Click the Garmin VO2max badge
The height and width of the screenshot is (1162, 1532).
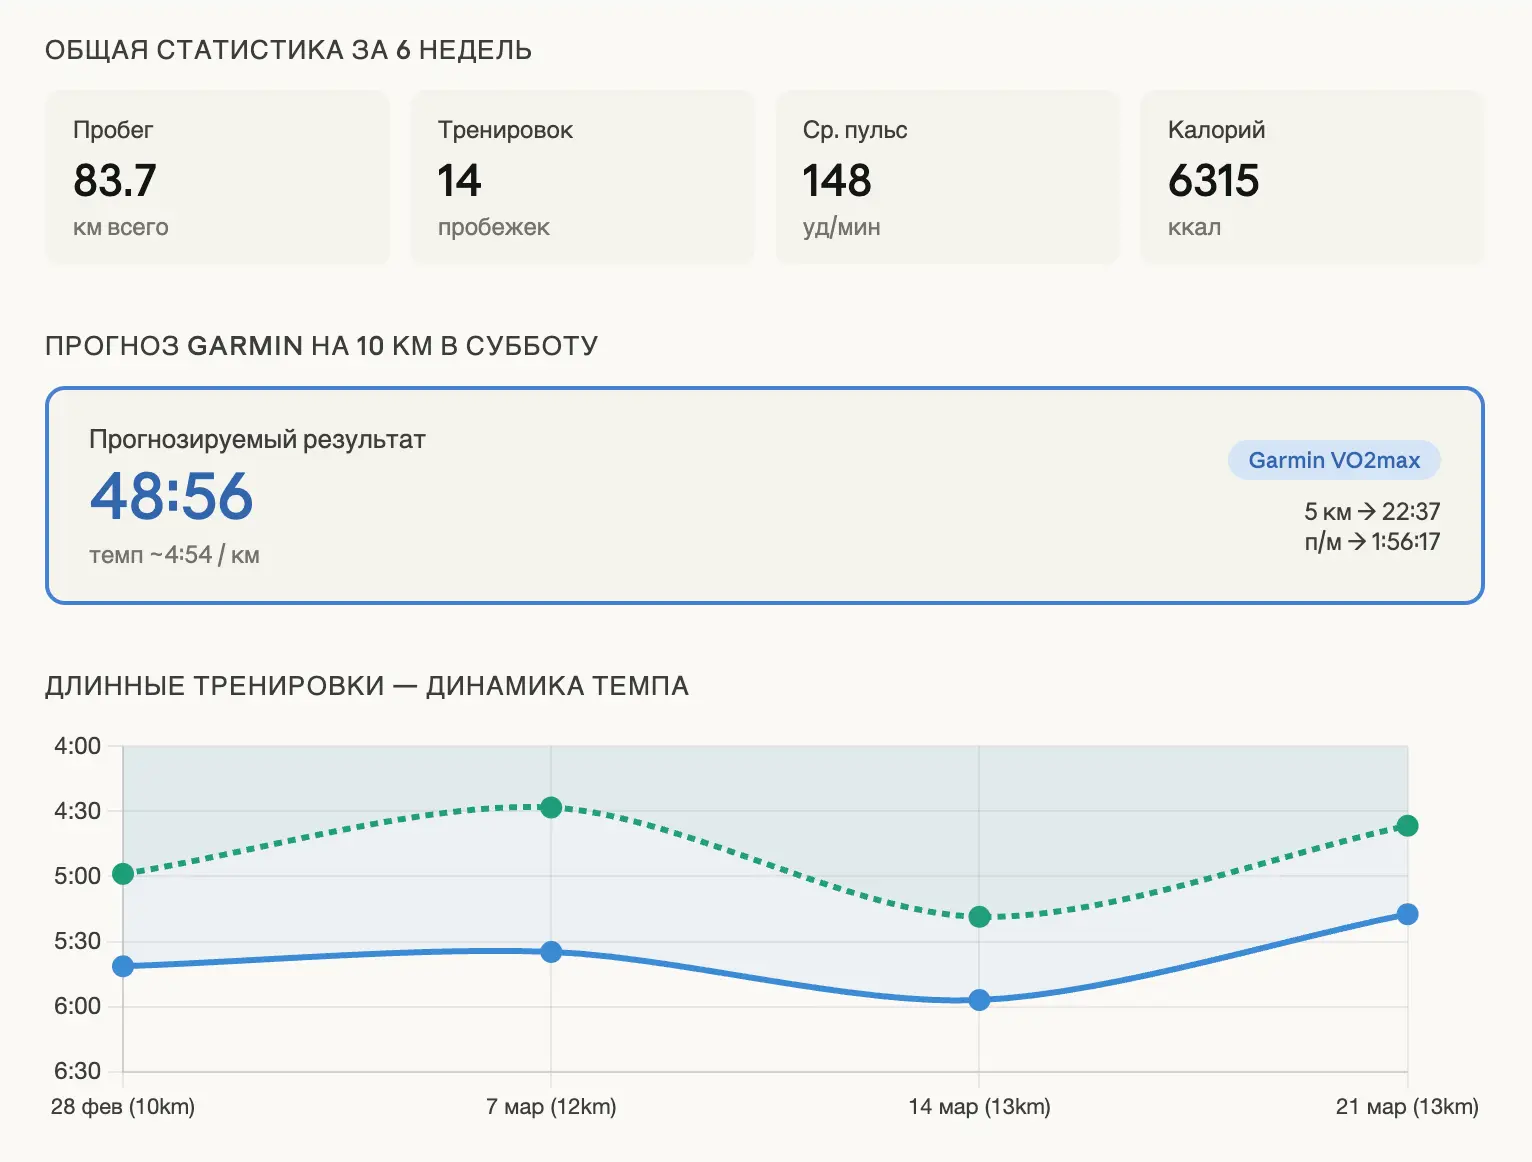pos(1333,460)
